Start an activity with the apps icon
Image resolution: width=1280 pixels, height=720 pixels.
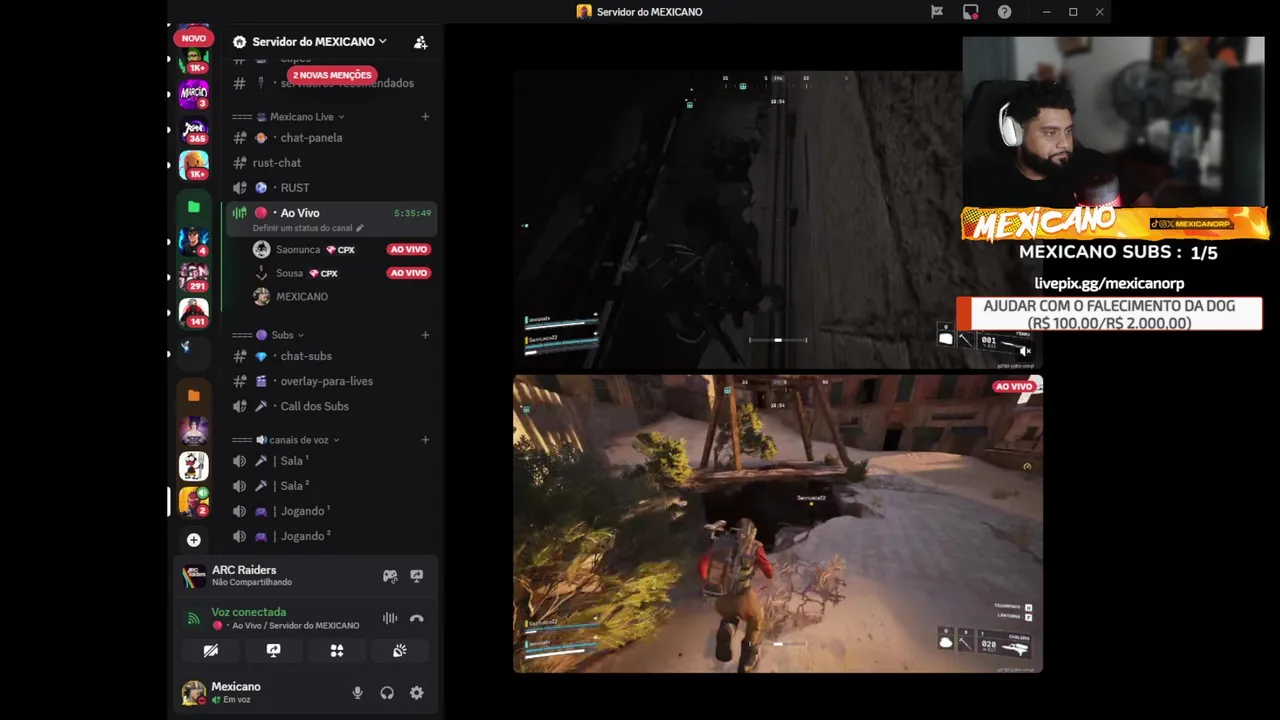(337, 651)
